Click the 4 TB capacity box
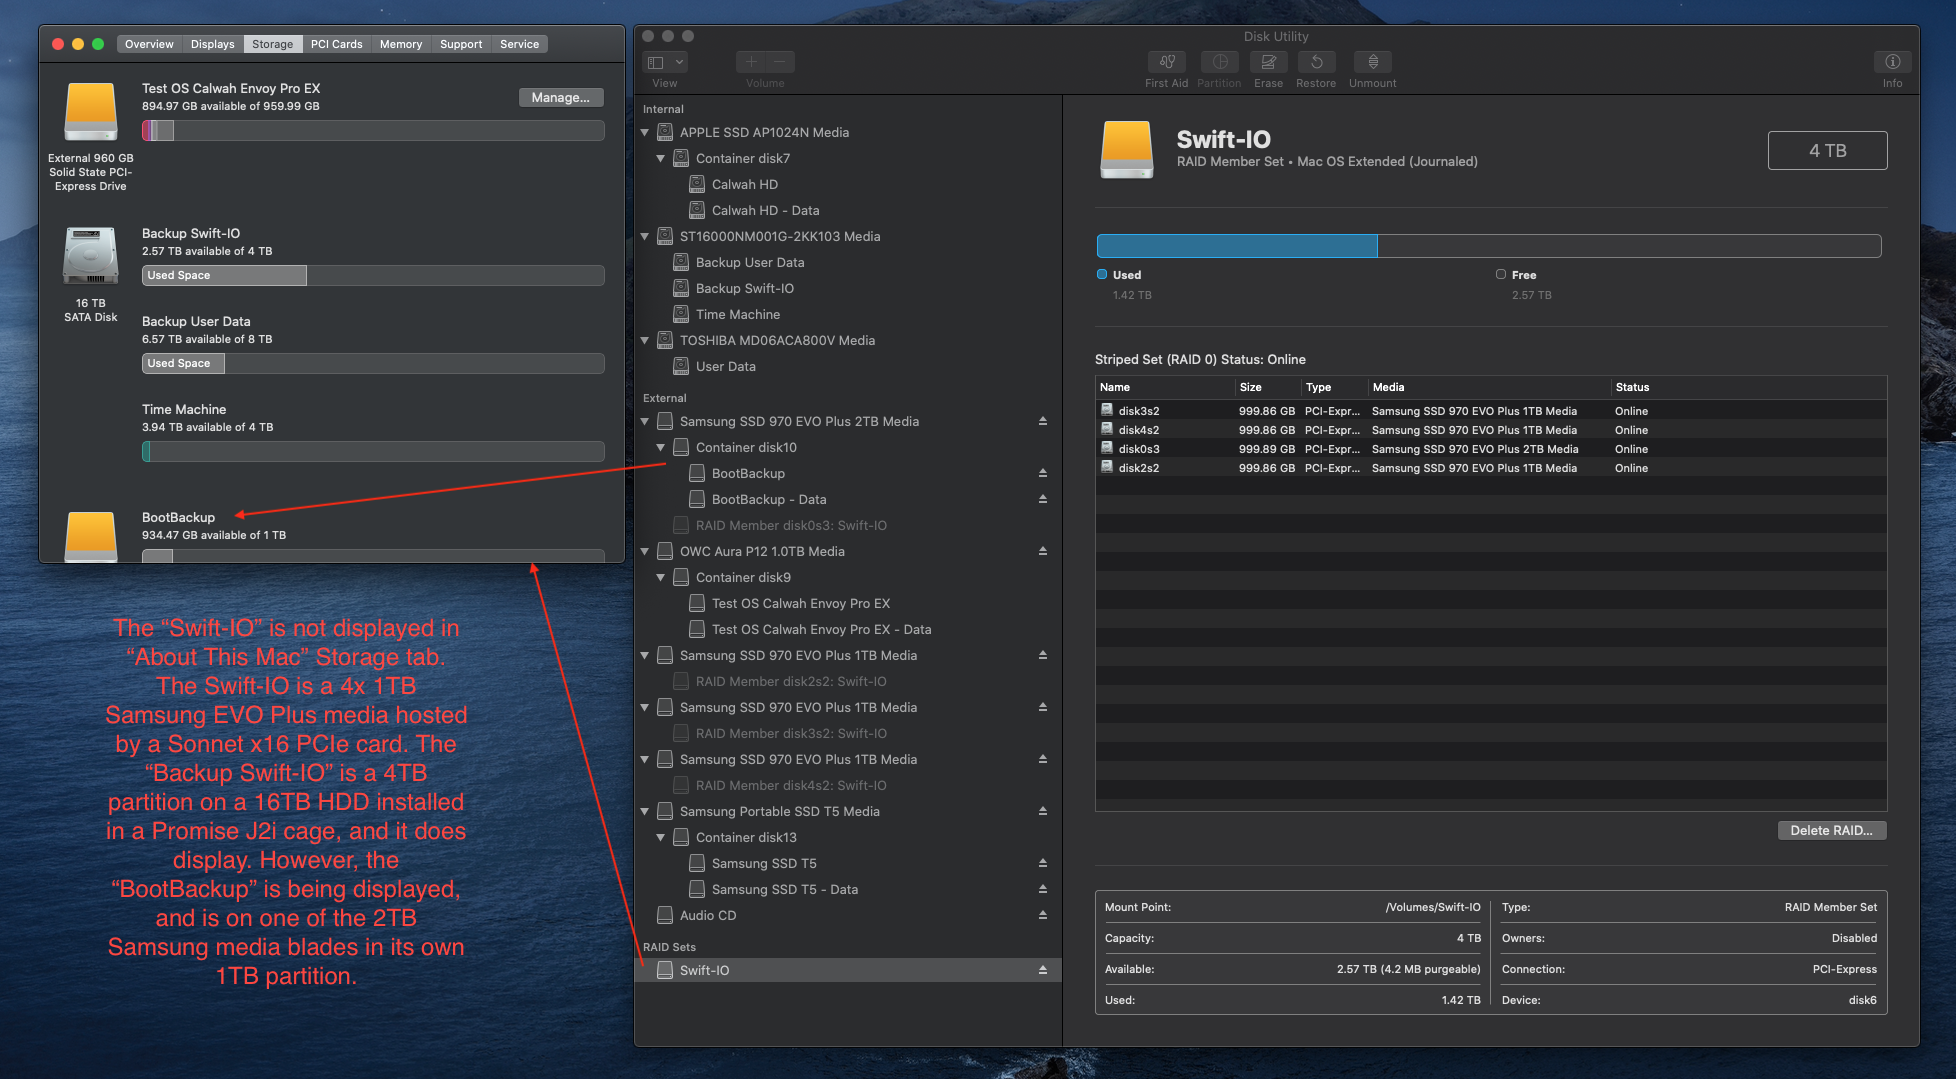Image resolution: width=1956 pixels, height=1079 pixels. [x=1827, y=151]
